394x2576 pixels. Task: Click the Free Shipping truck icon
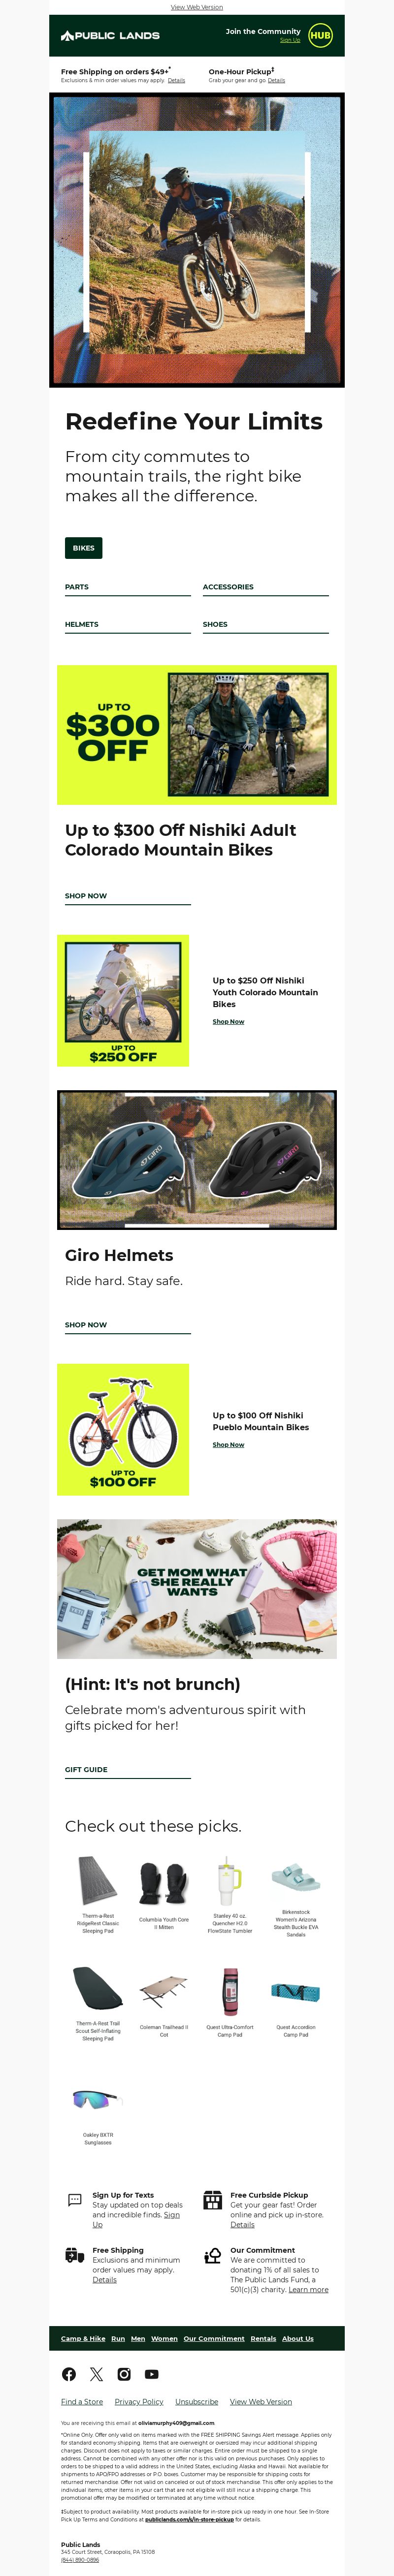point(74,2255)
